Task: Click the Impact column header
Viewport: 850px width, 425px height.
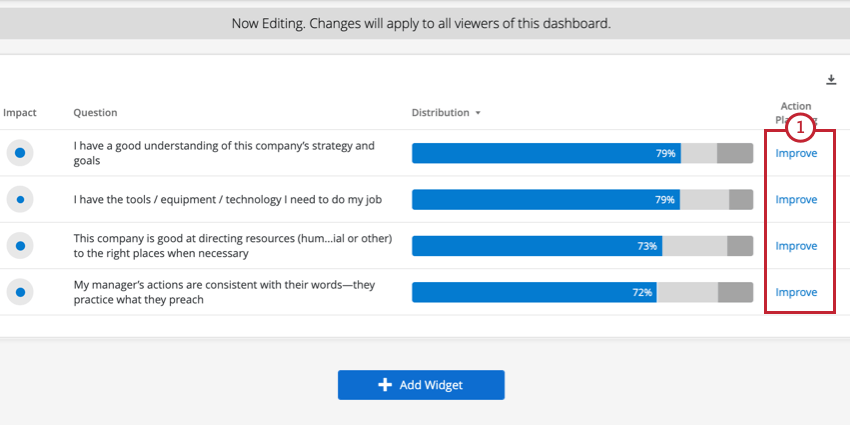Action: 20,113
